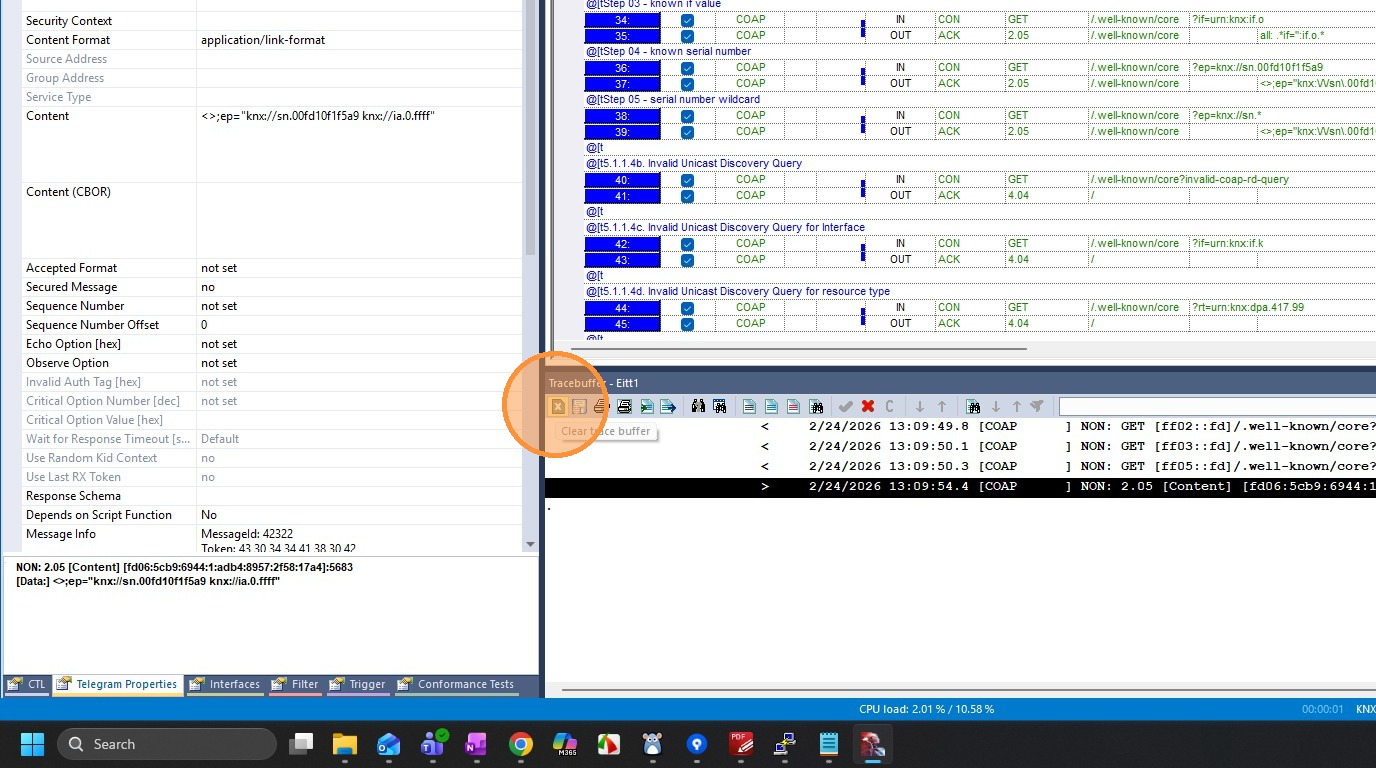This screenshot has height=768, width=1376.
Task: Open the PDF editor taskbar icon
Action: pyautogui.click(x=741, y=744)
